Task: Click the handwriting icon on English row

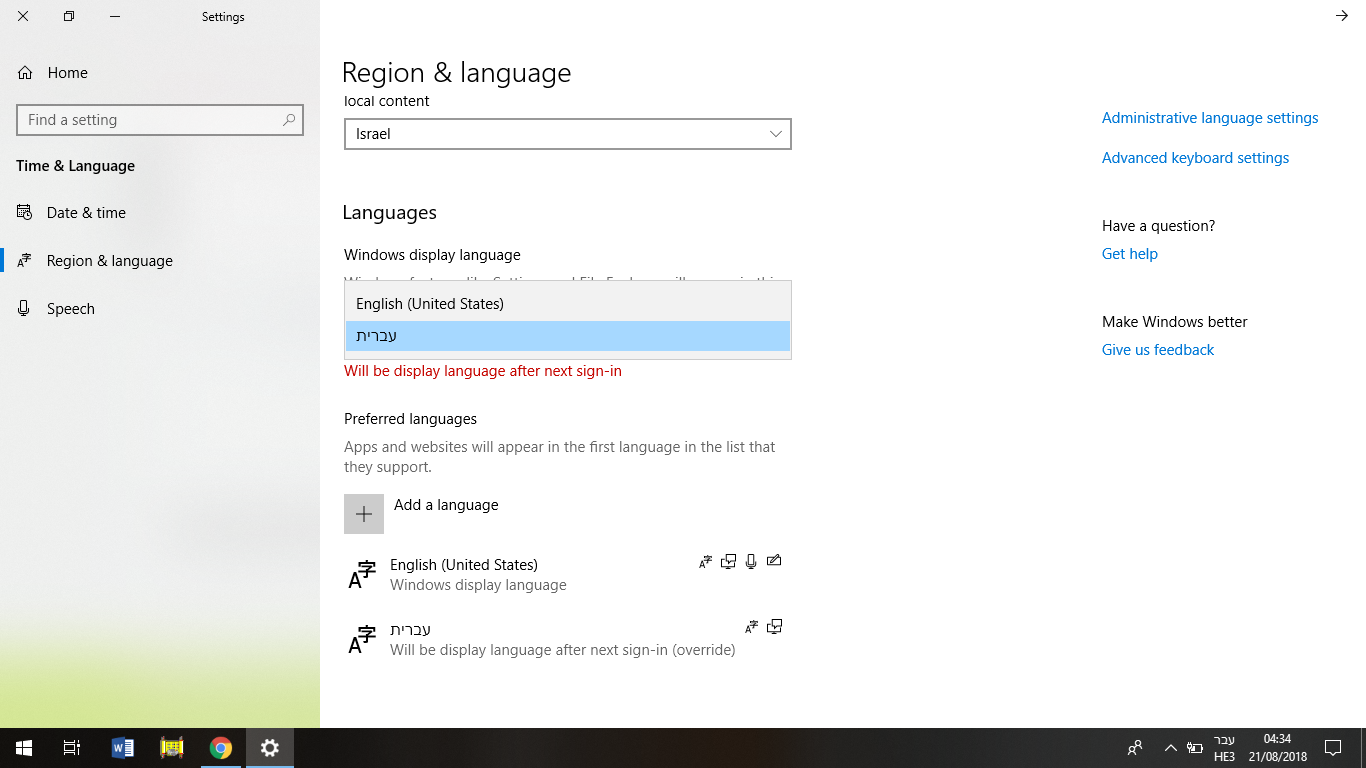Action: point(774,562)
